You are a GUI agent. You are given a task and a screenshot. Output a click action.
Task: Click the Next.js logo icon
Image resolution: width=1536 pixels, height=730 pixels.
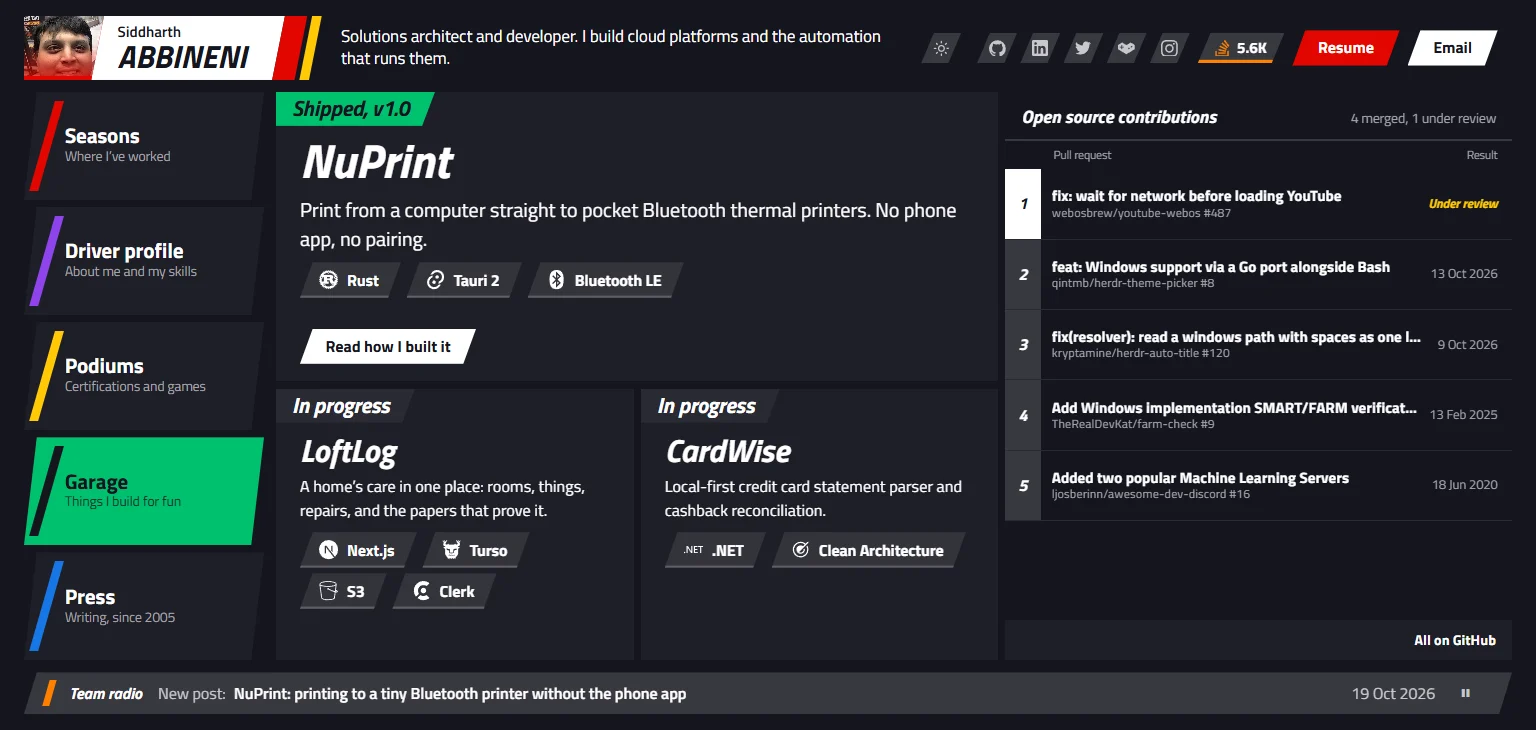click(328, 550)
